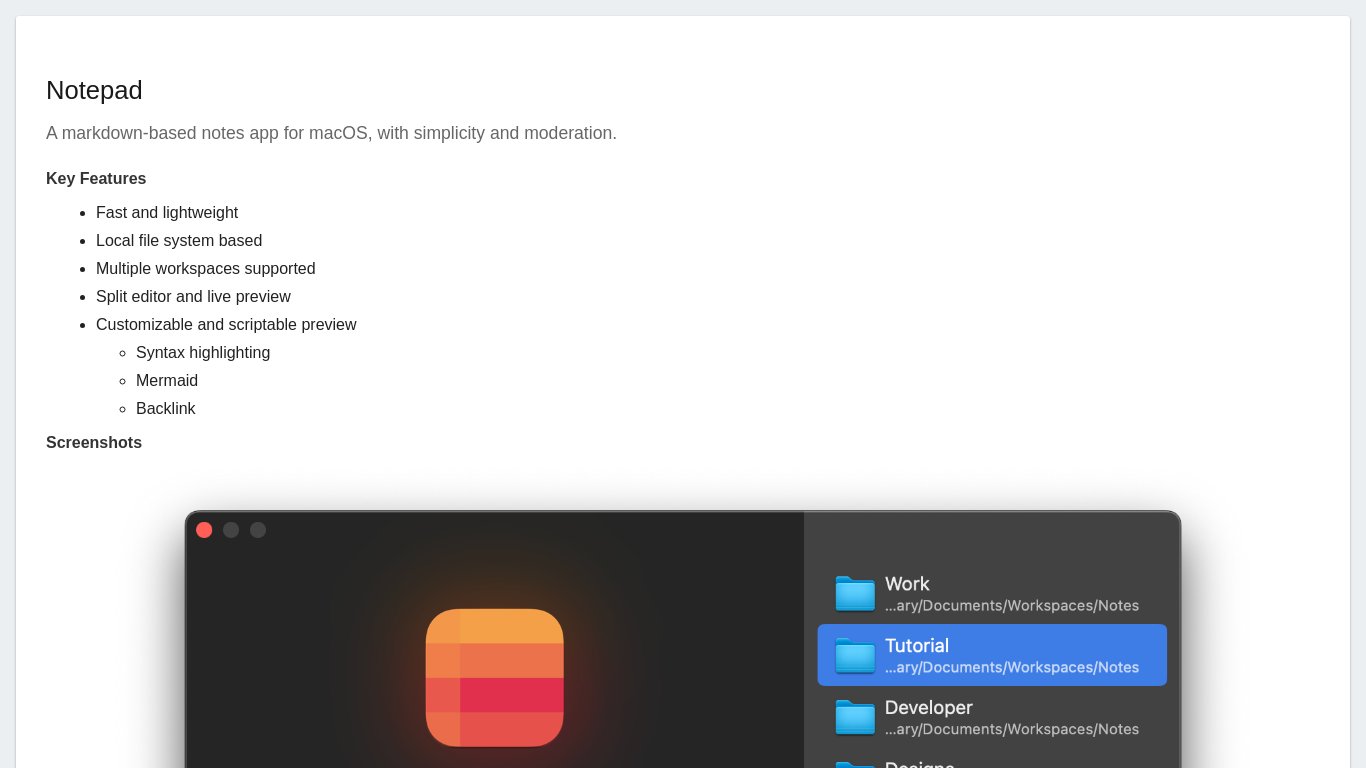Click the path text under Work

(1012, 606)
